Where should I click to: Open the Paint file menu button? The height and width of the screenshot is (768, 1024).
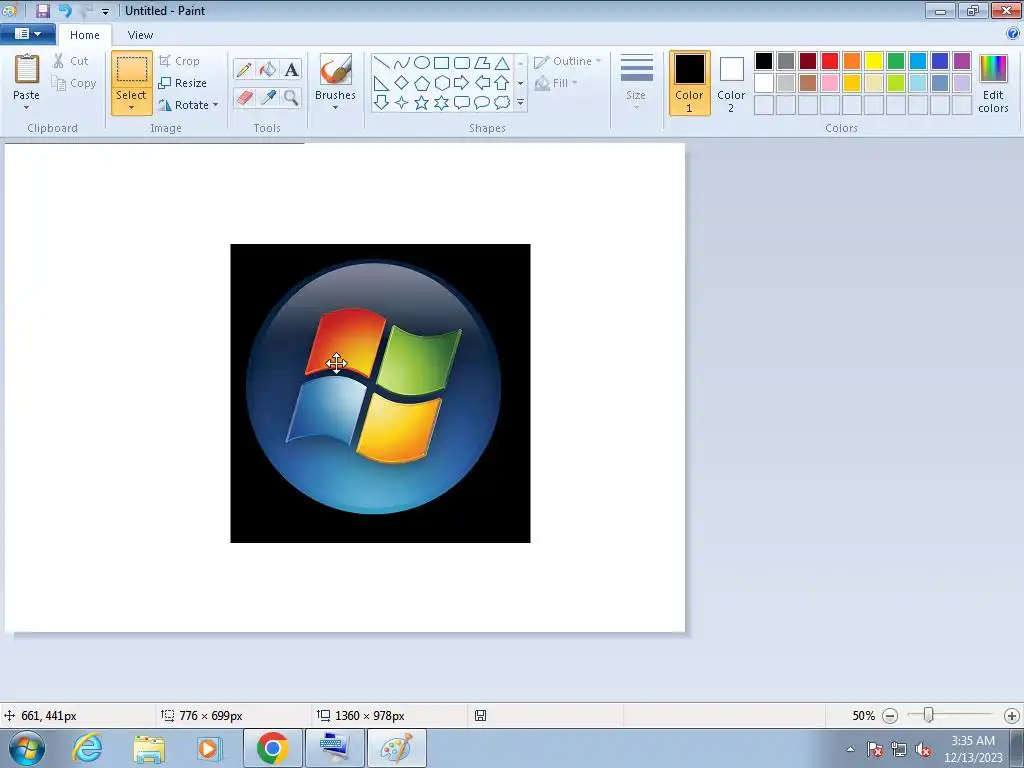tap(27, 33)
